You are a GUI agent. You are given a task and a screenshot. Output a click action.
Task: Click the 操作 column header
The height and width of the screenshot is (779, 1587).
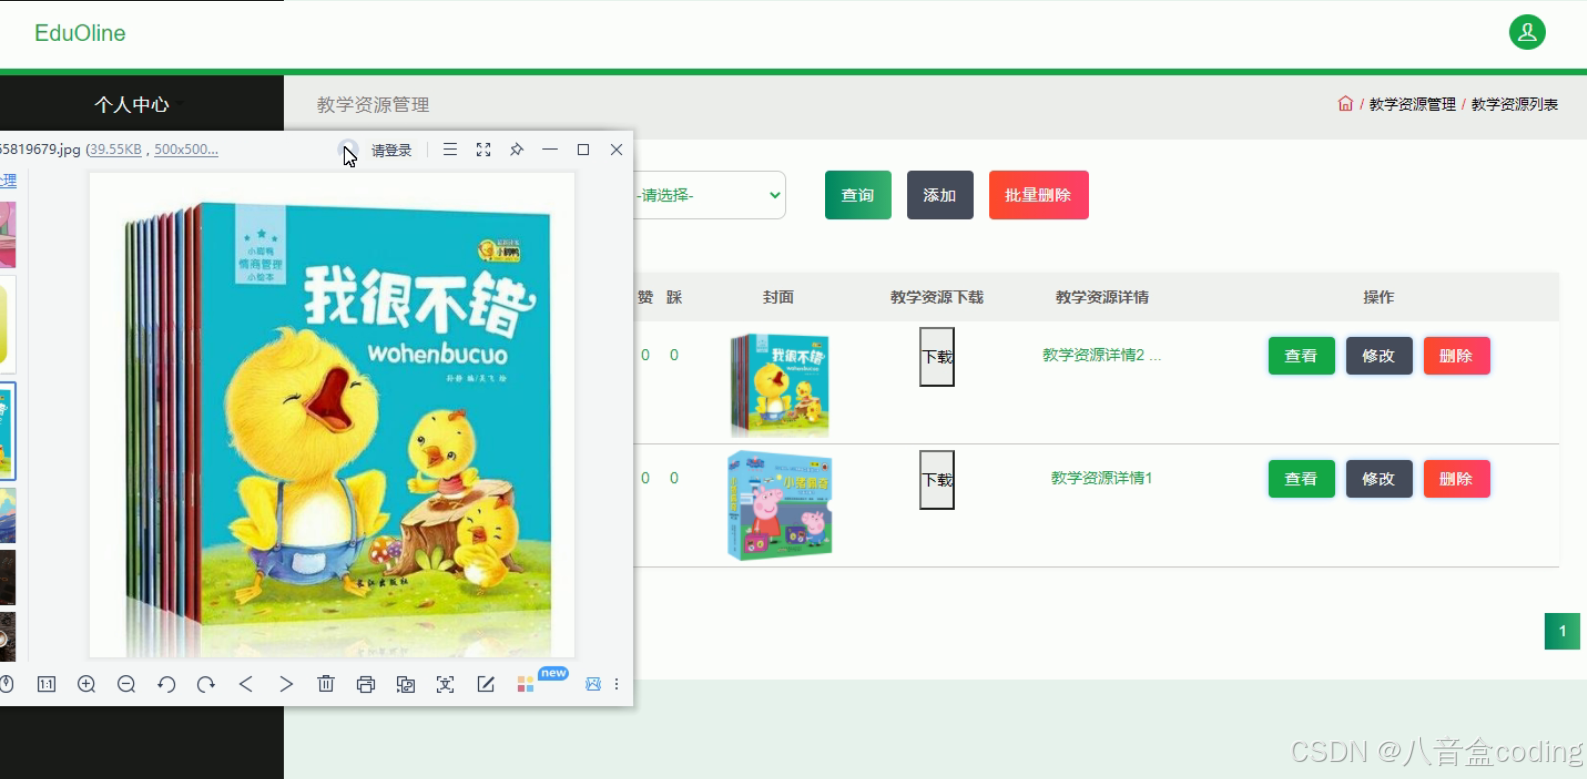click(1379, 297)
